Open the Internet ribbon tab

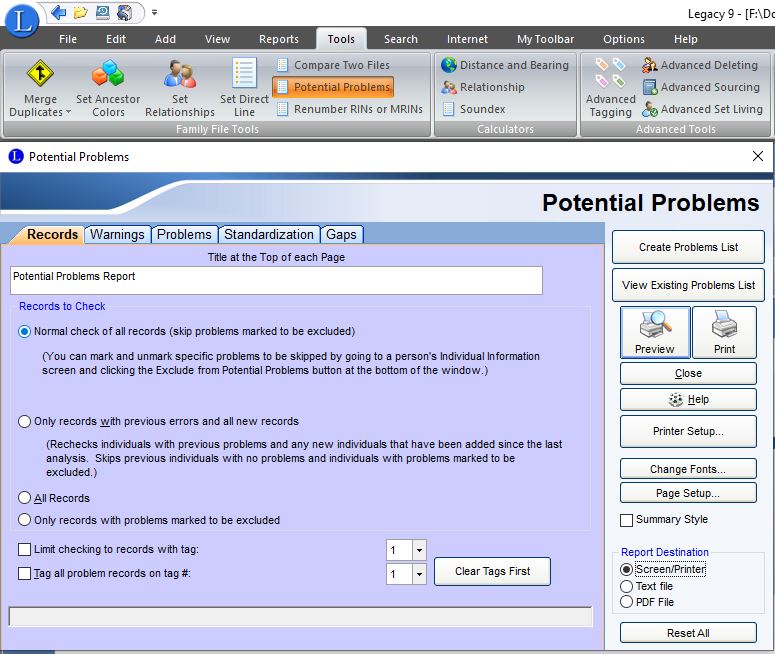(467, 39)
